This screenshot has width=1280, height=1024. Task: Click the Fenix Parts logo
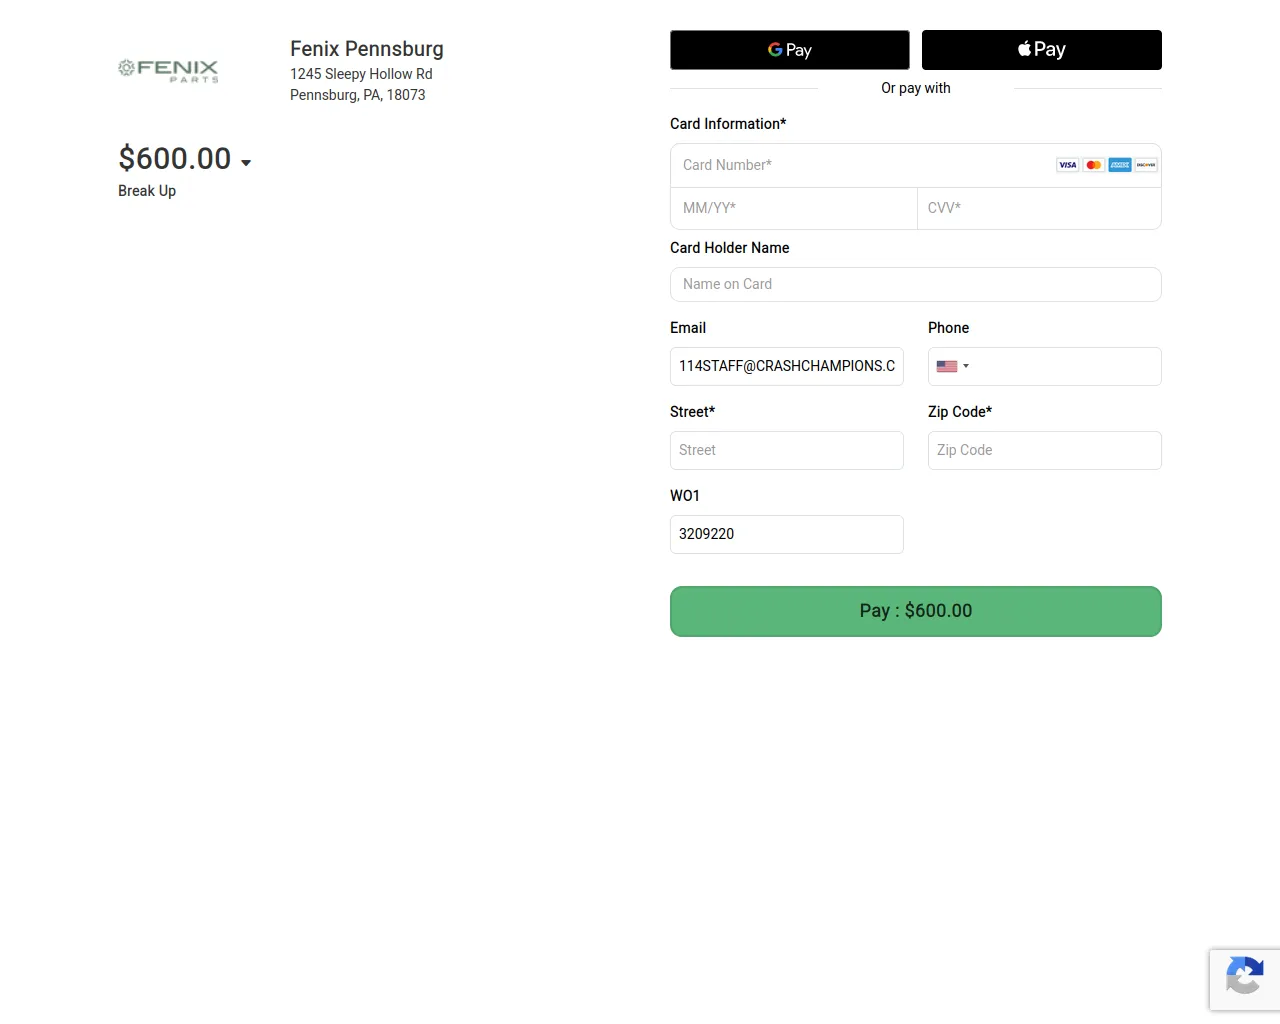(167, 69)
